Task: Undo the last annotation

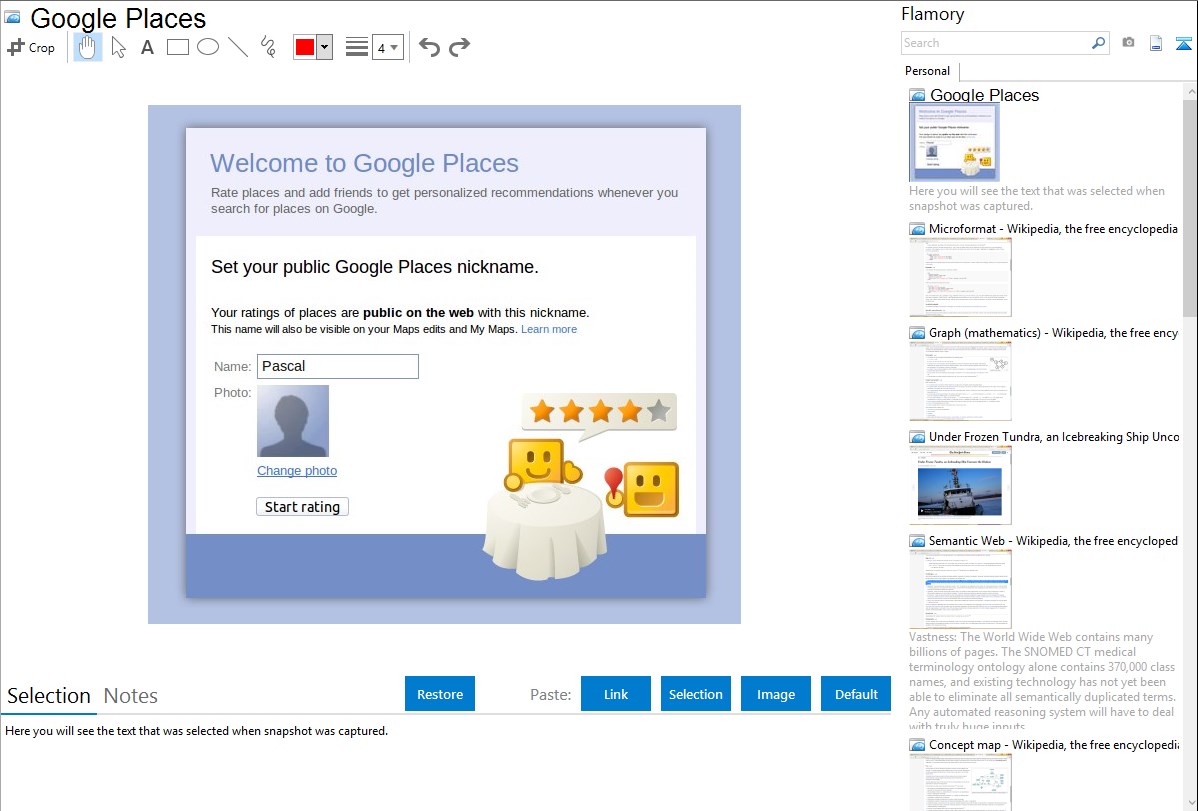Action: click(429, 47)
